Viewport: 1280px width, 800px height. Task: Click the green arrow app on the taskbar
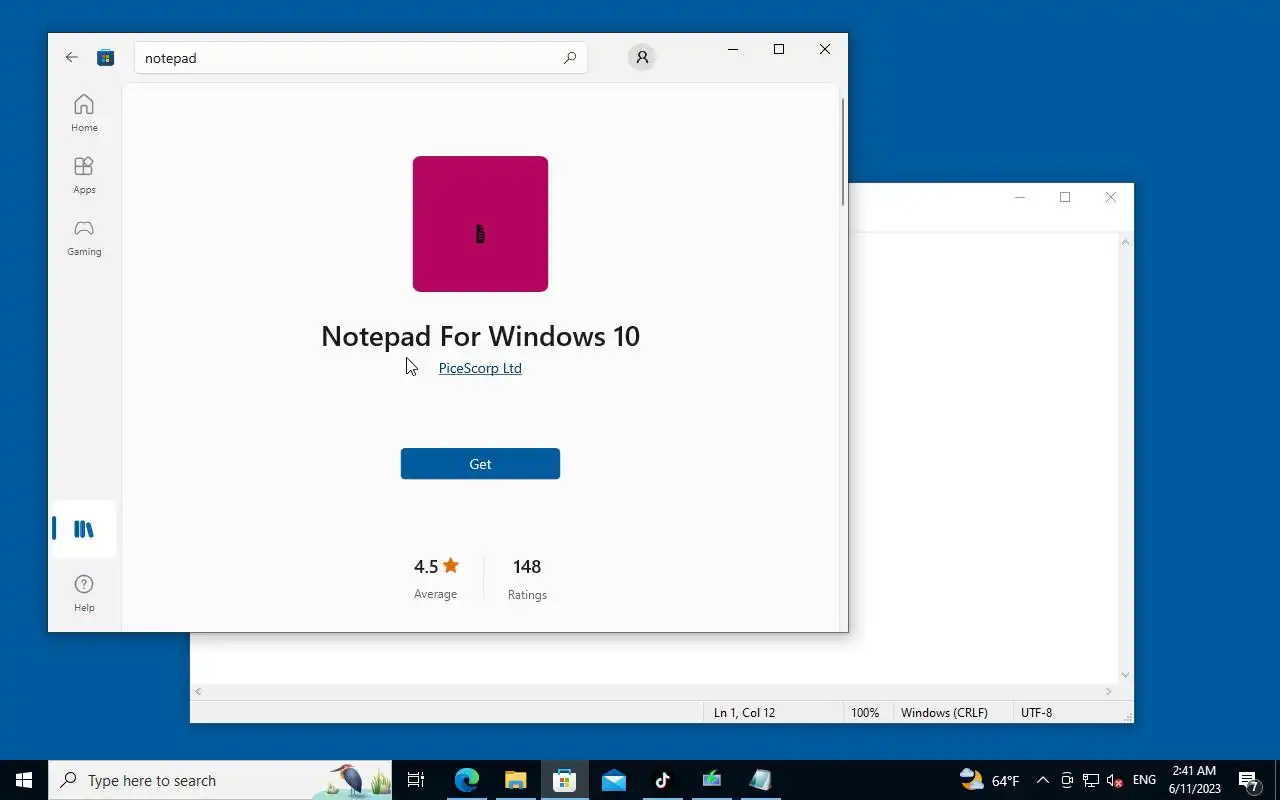point(711,780)
